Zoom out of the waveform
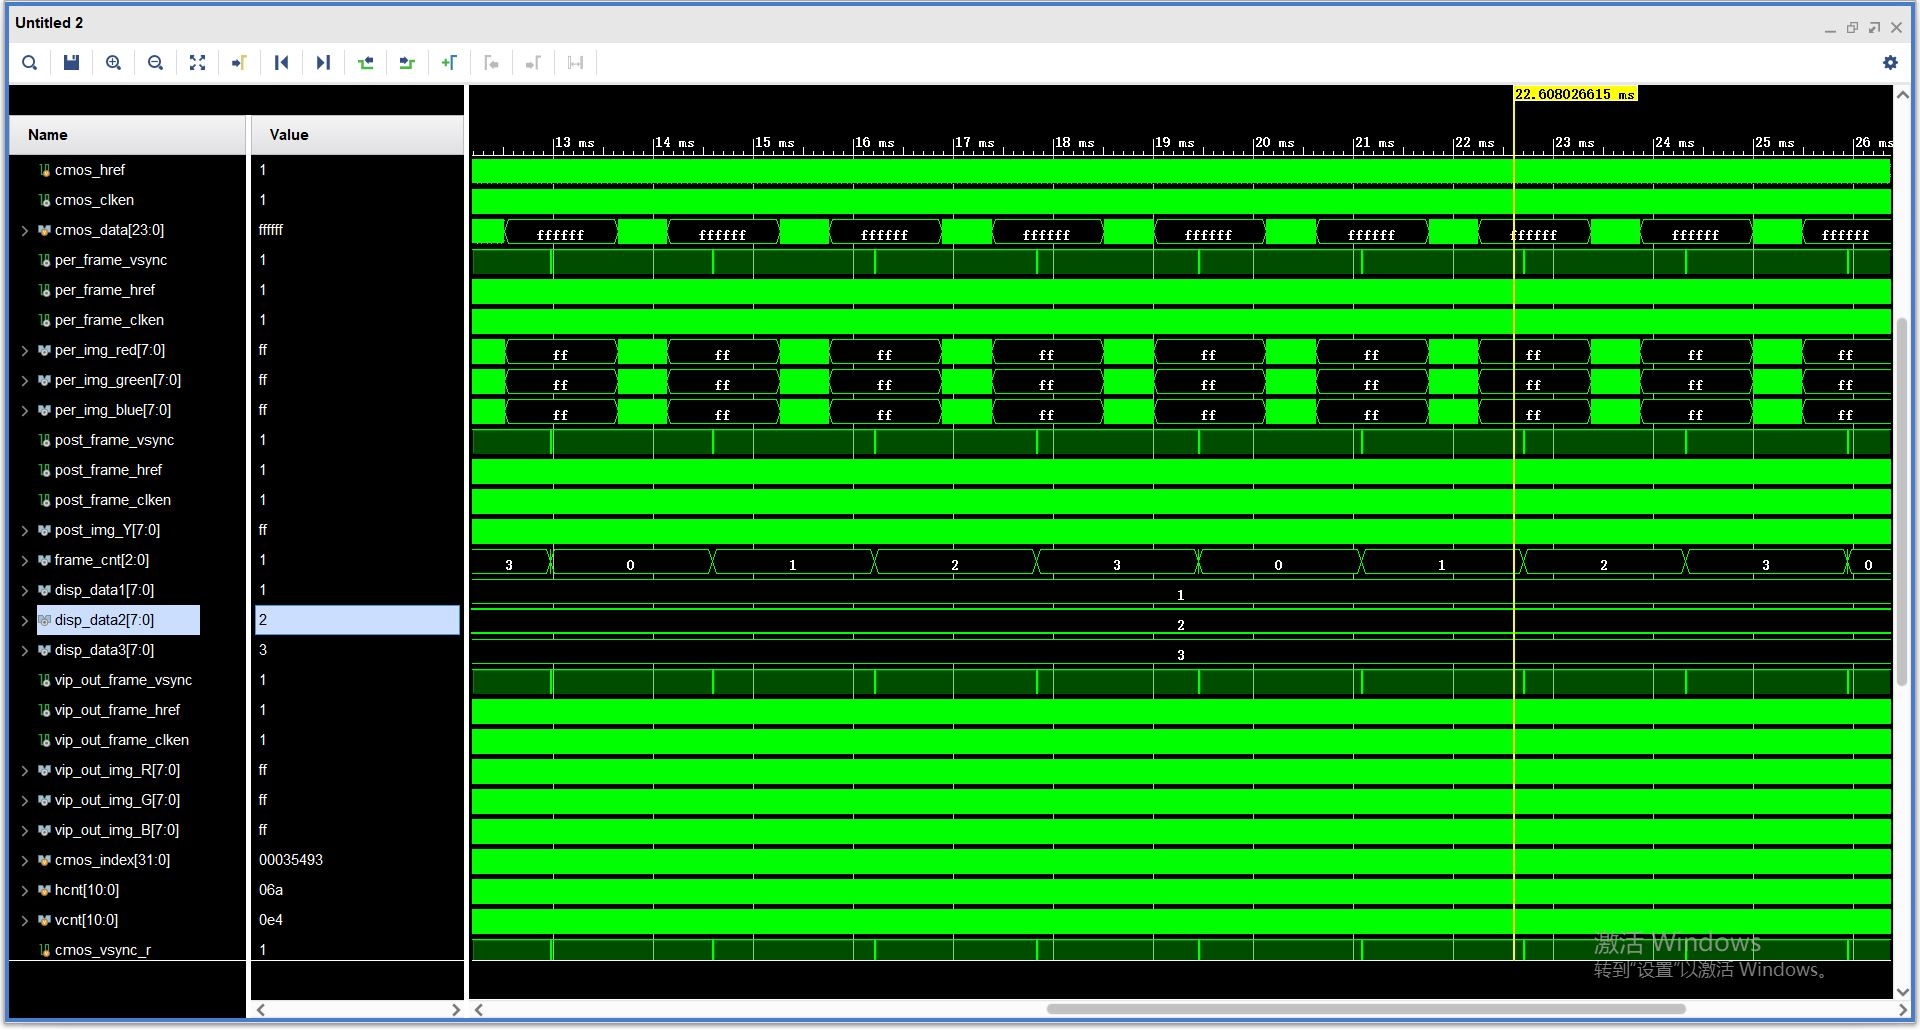Image resolution: width=1920 pixels, height=1030 pixels. (x=155, y=62)
